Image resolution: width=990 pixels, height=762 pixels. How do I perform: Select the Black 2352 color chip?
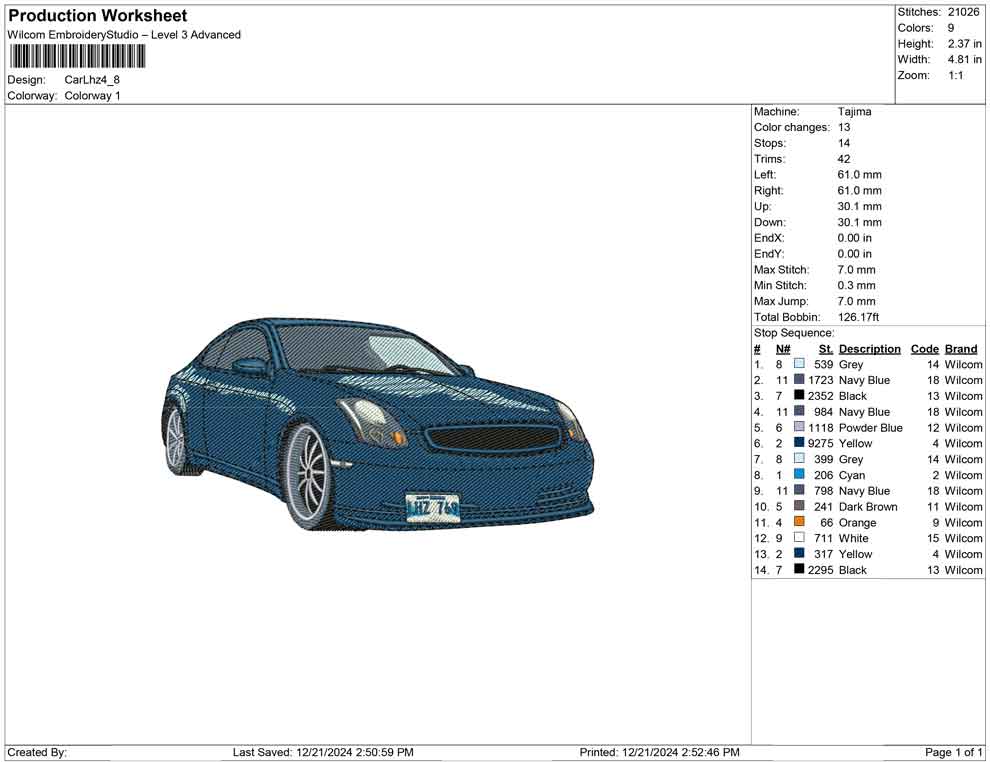[799, 396]
